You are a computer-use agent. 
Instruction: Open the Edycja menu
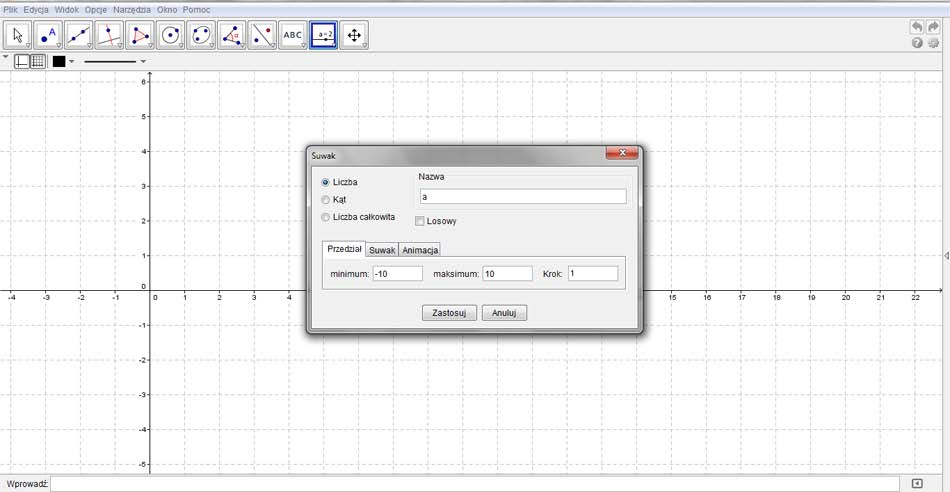click(36, 10)
